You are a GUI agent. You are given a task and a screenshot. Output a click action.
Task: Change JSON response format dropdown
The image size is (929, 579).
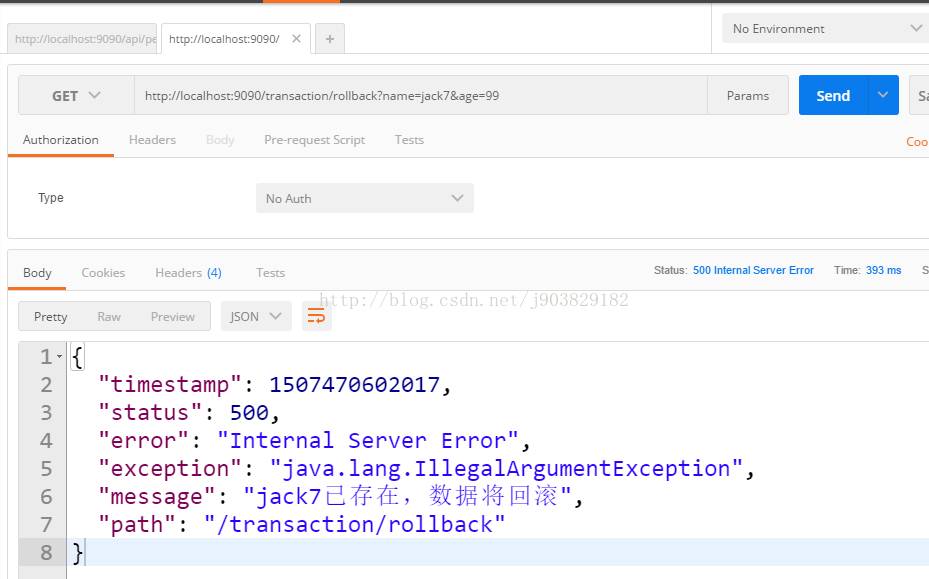click(256, 316)
